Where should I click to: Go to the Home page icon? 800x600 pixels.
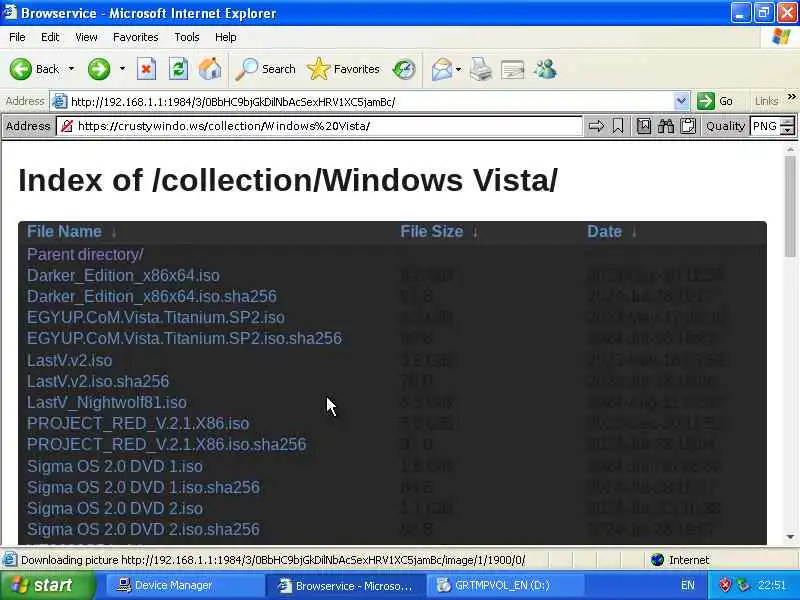coord(210,69)
